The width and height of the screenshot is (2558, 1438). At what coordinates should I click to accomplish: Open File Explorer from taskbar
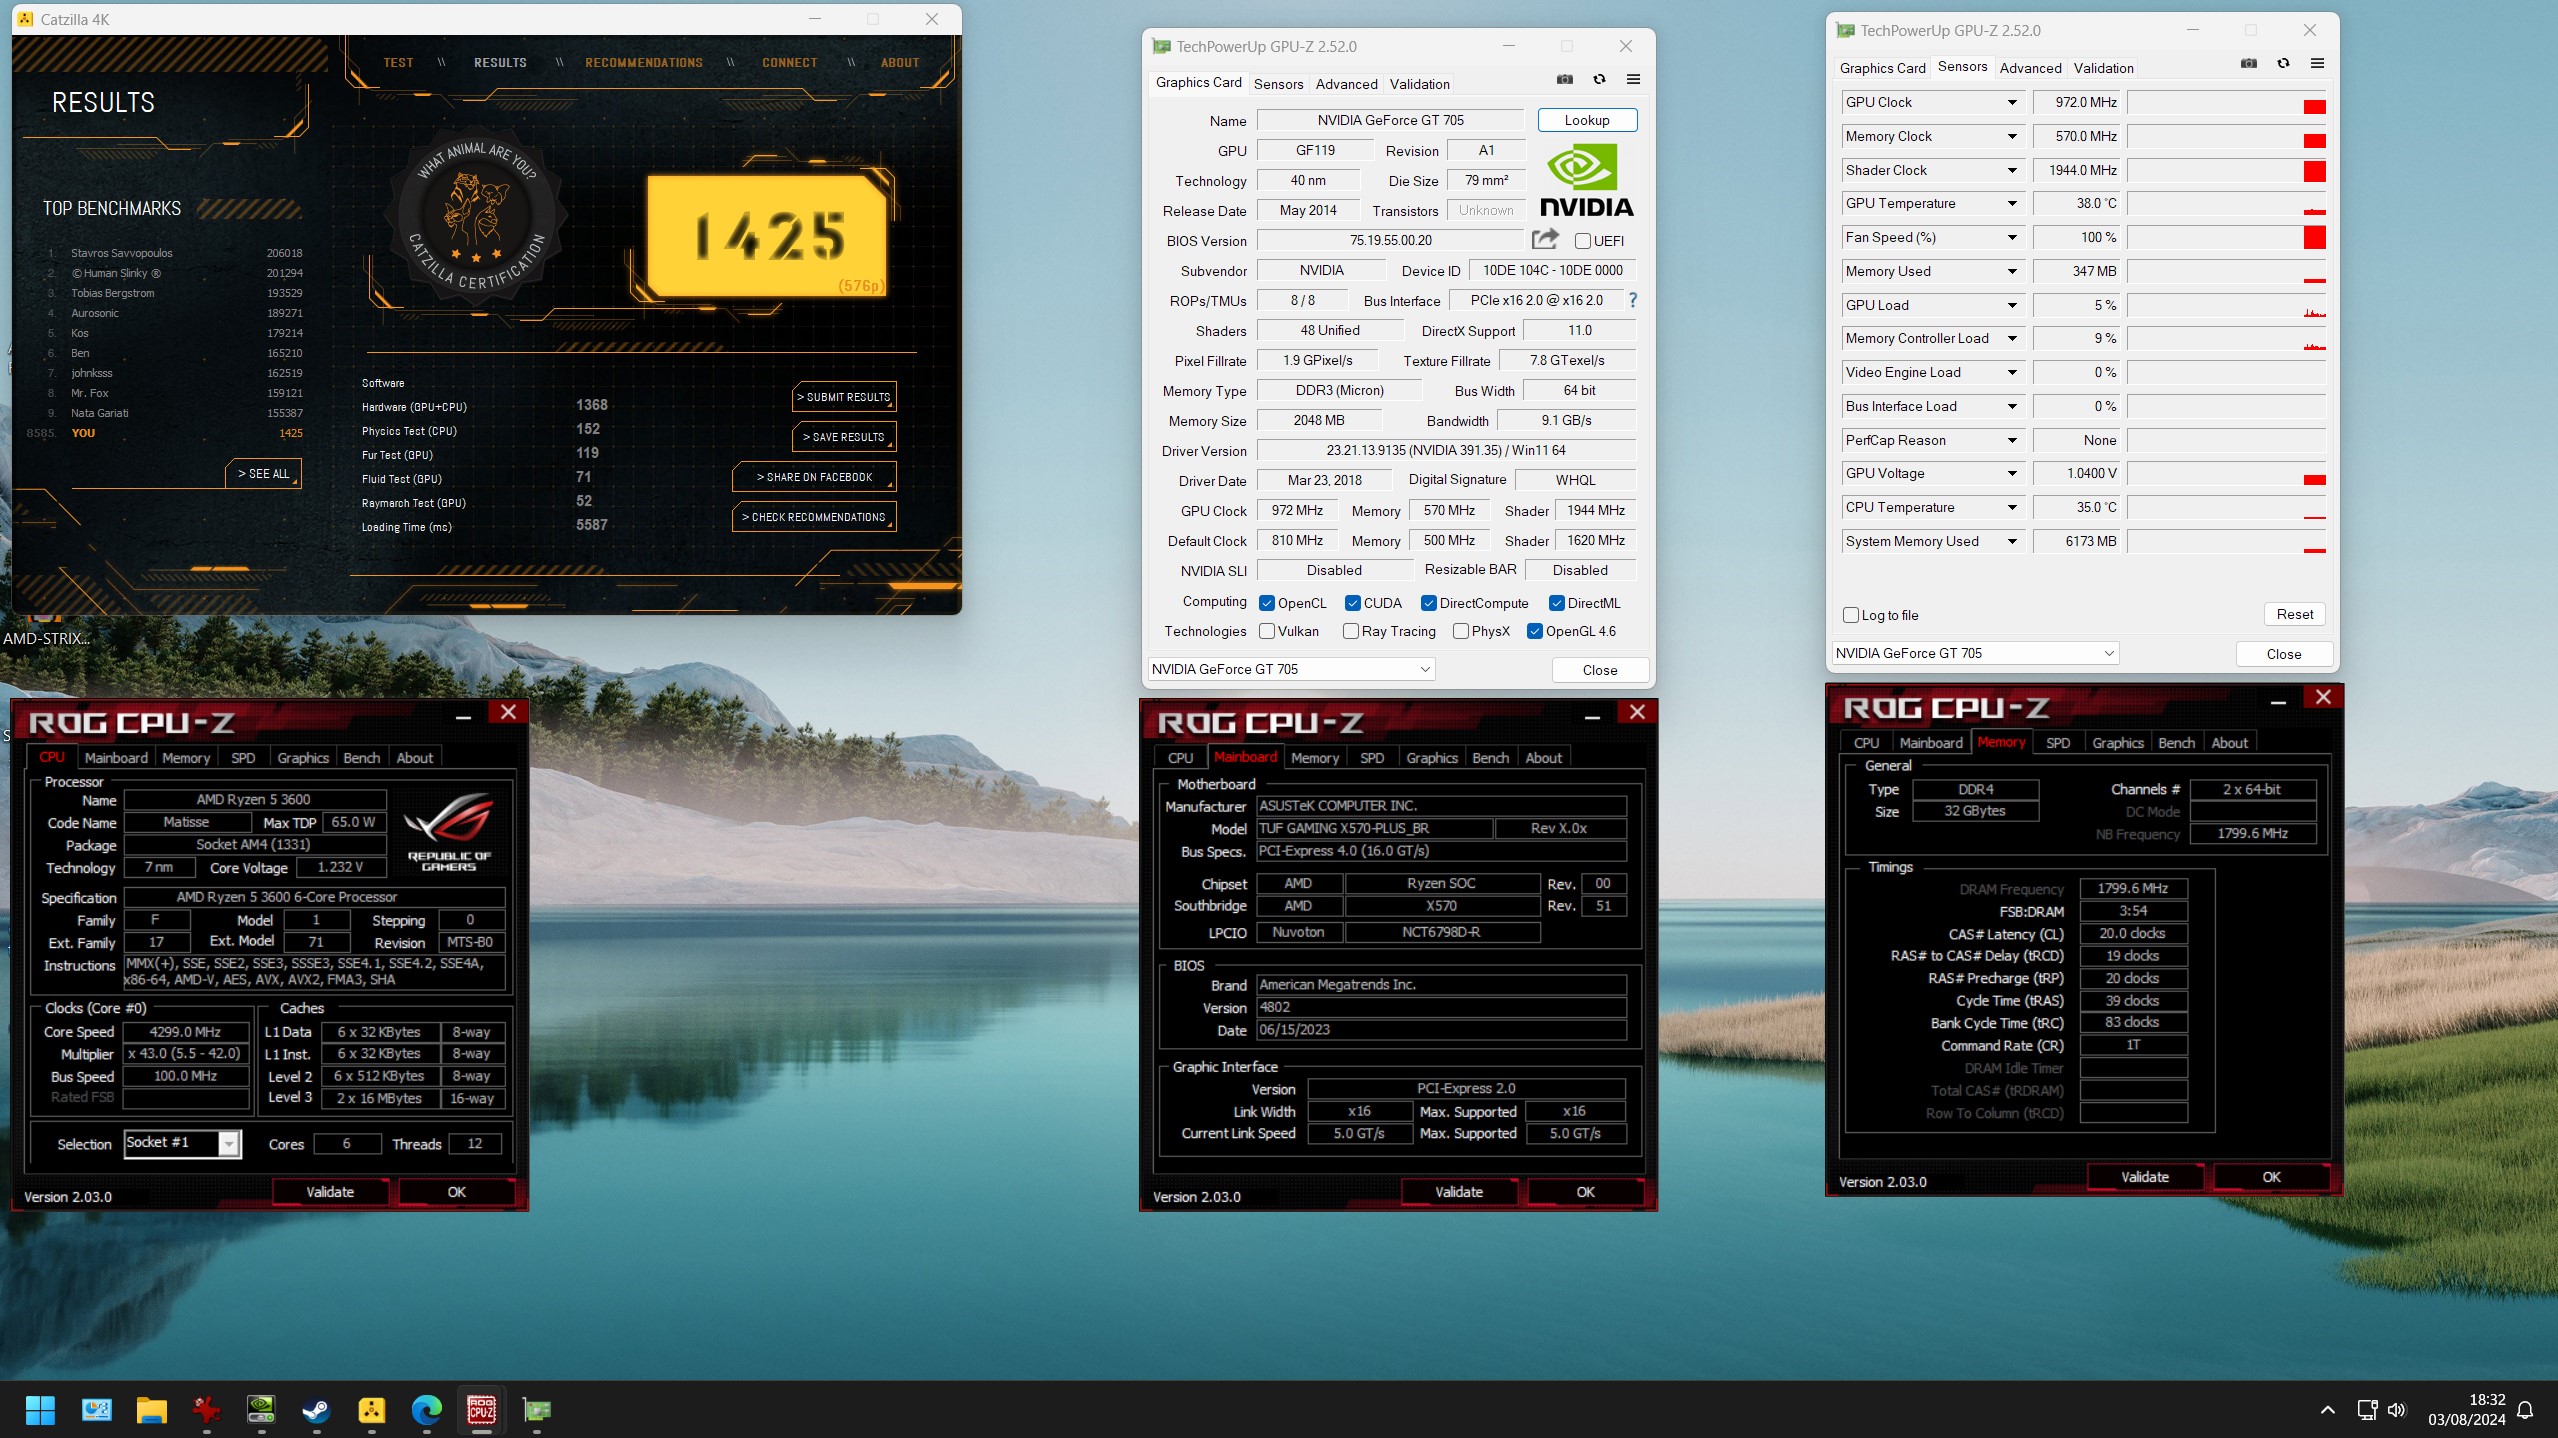coord(151,1410)
